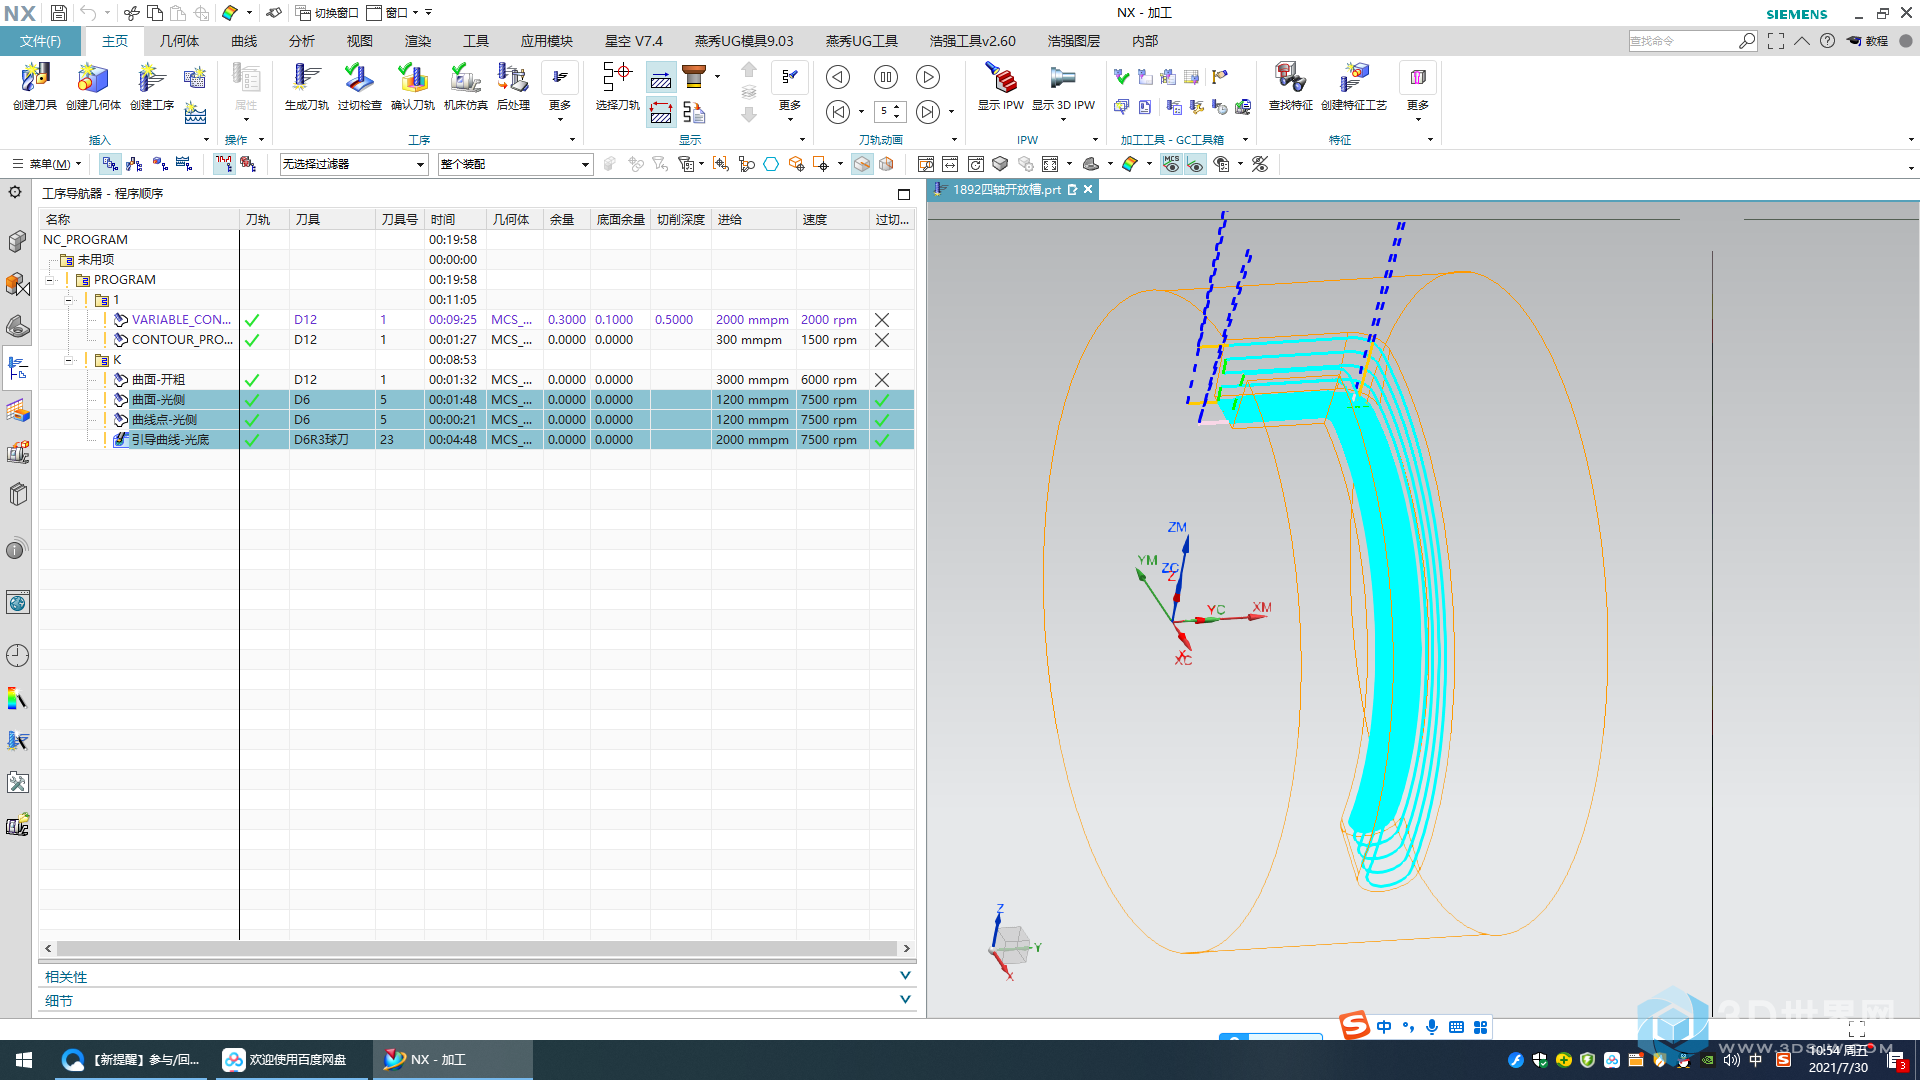Step to next tool path event
The height and width of the screenshot is (1080, 1920).
(928, 112)
